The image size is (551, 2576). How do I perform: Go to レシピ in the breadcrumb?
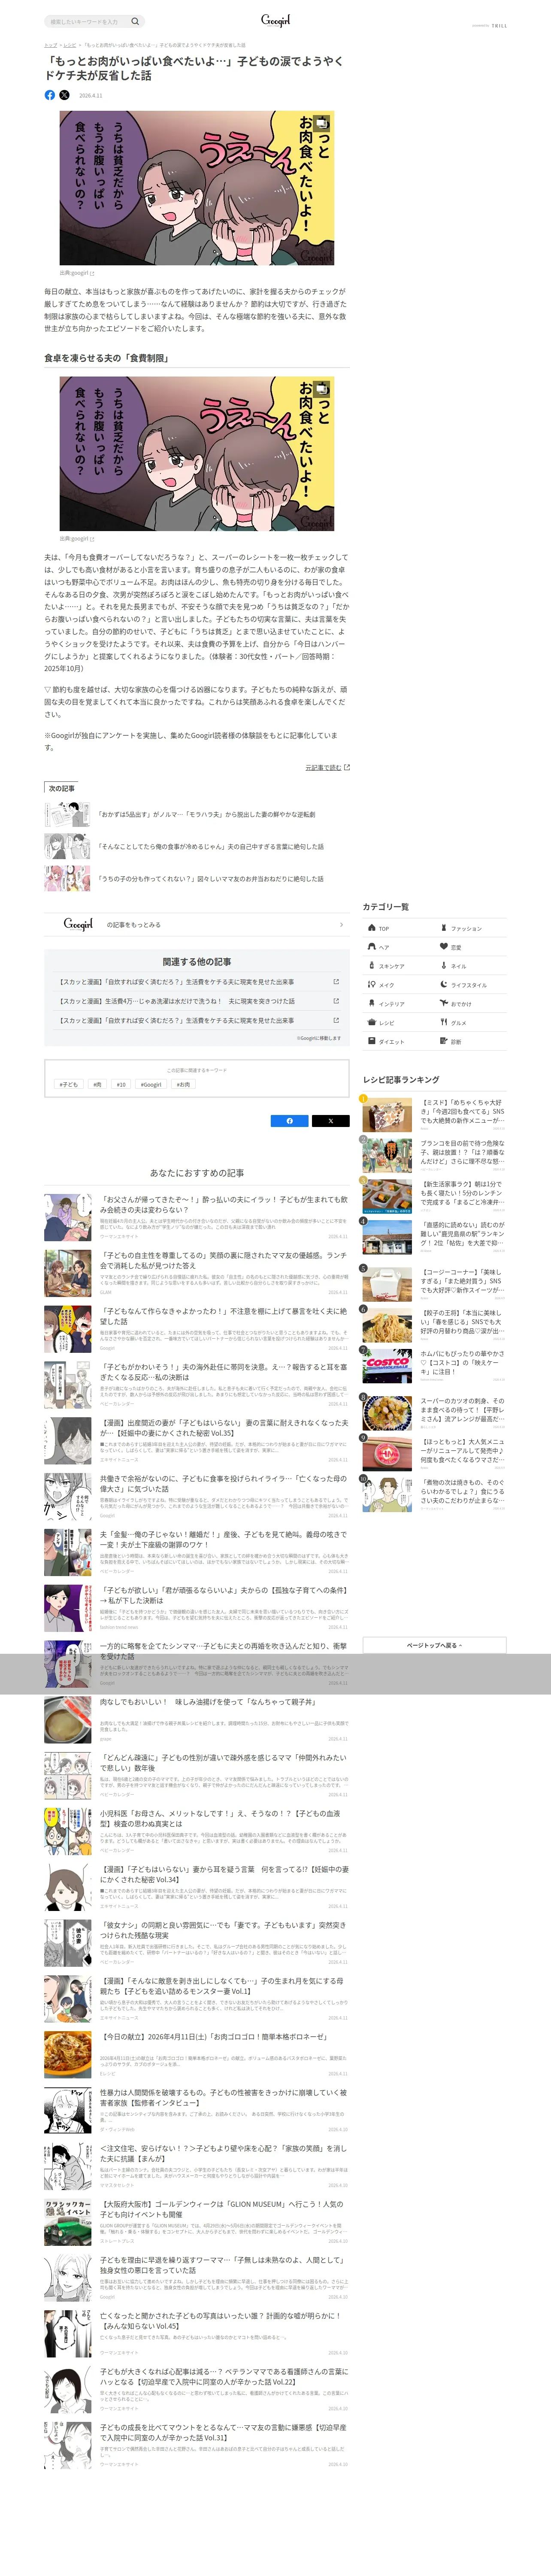click(70, 45)
